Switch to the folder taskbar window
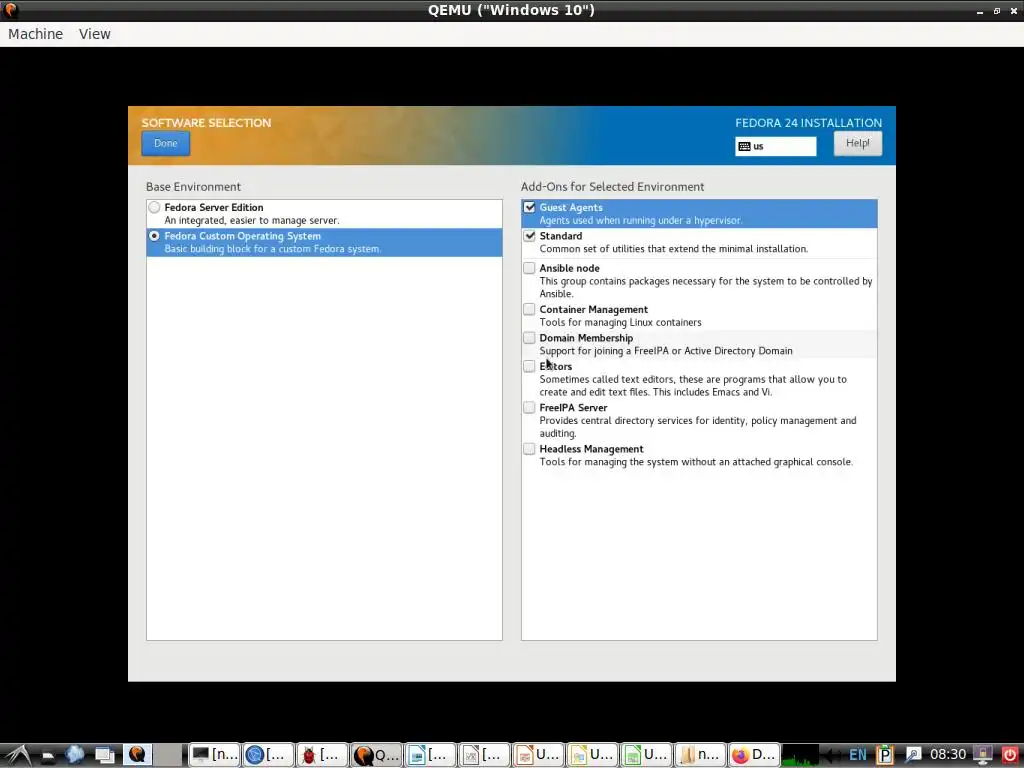This screenshot has height=768, width=1024. tap(700, 755)
